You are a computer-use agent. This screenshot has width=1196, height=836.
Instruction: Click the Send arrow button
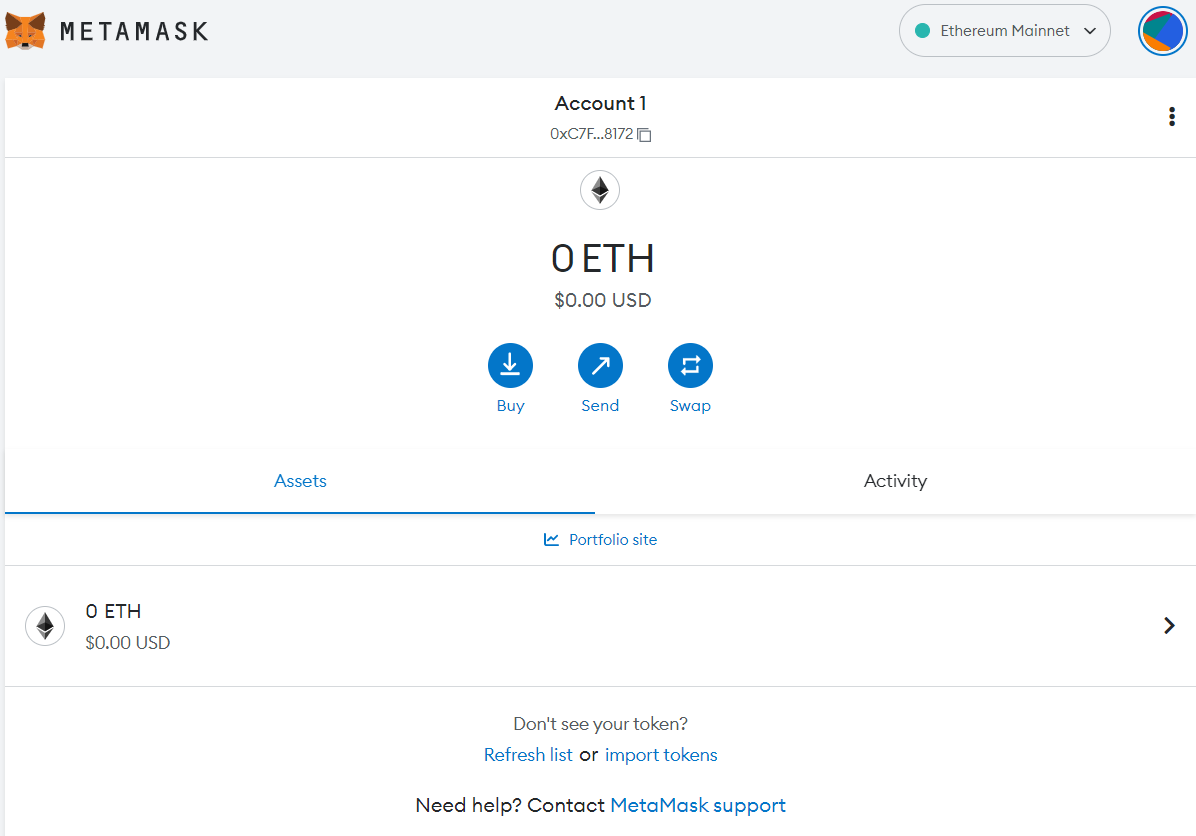[600, 365]
